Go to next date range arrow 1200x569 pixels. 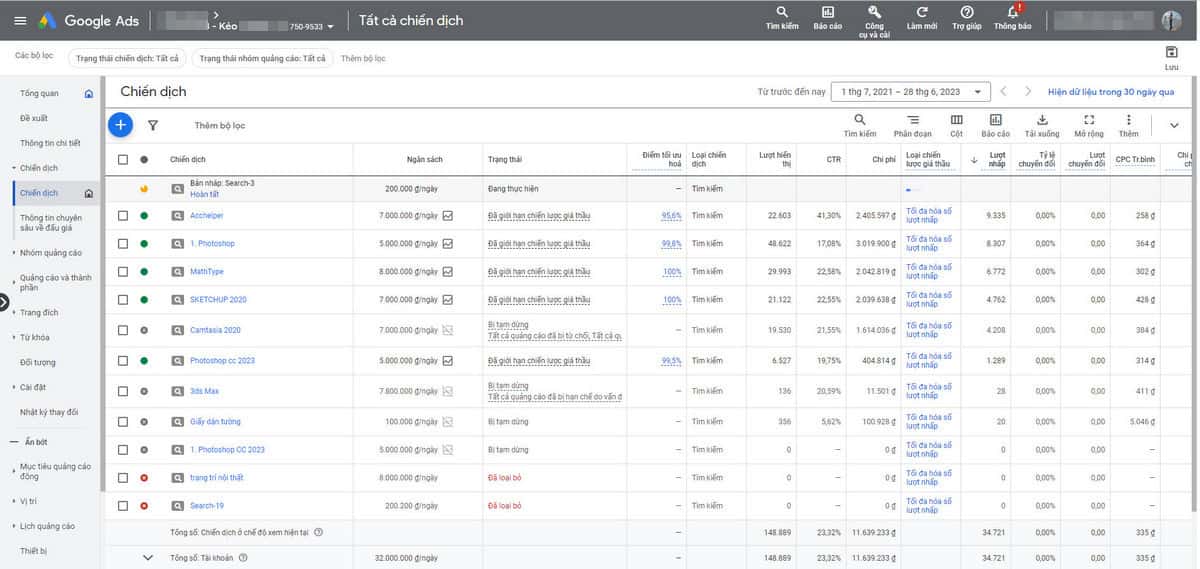tap(1027, 91)
